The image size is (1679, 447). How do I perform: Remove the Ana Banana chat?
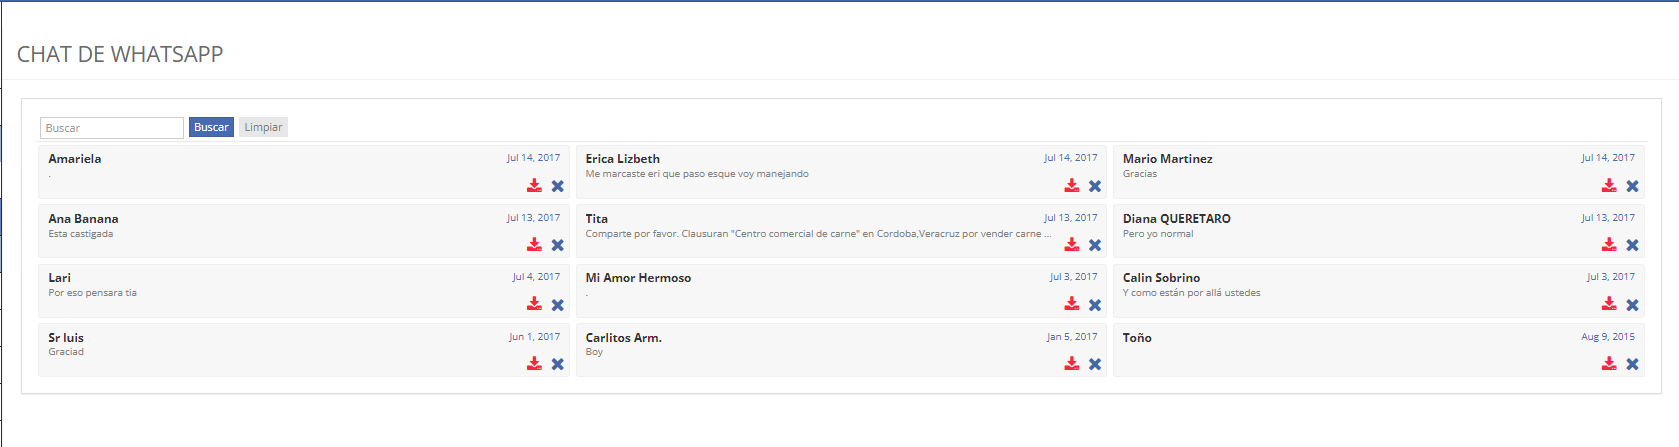(558, 245)
